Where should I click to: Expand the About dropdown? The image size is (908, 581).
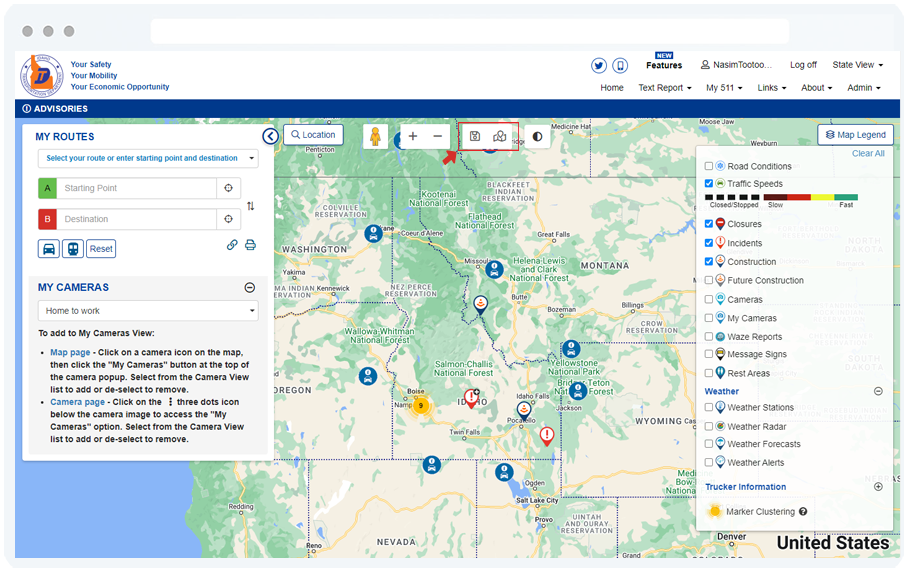pyautogui.click(x=817, y=87)
